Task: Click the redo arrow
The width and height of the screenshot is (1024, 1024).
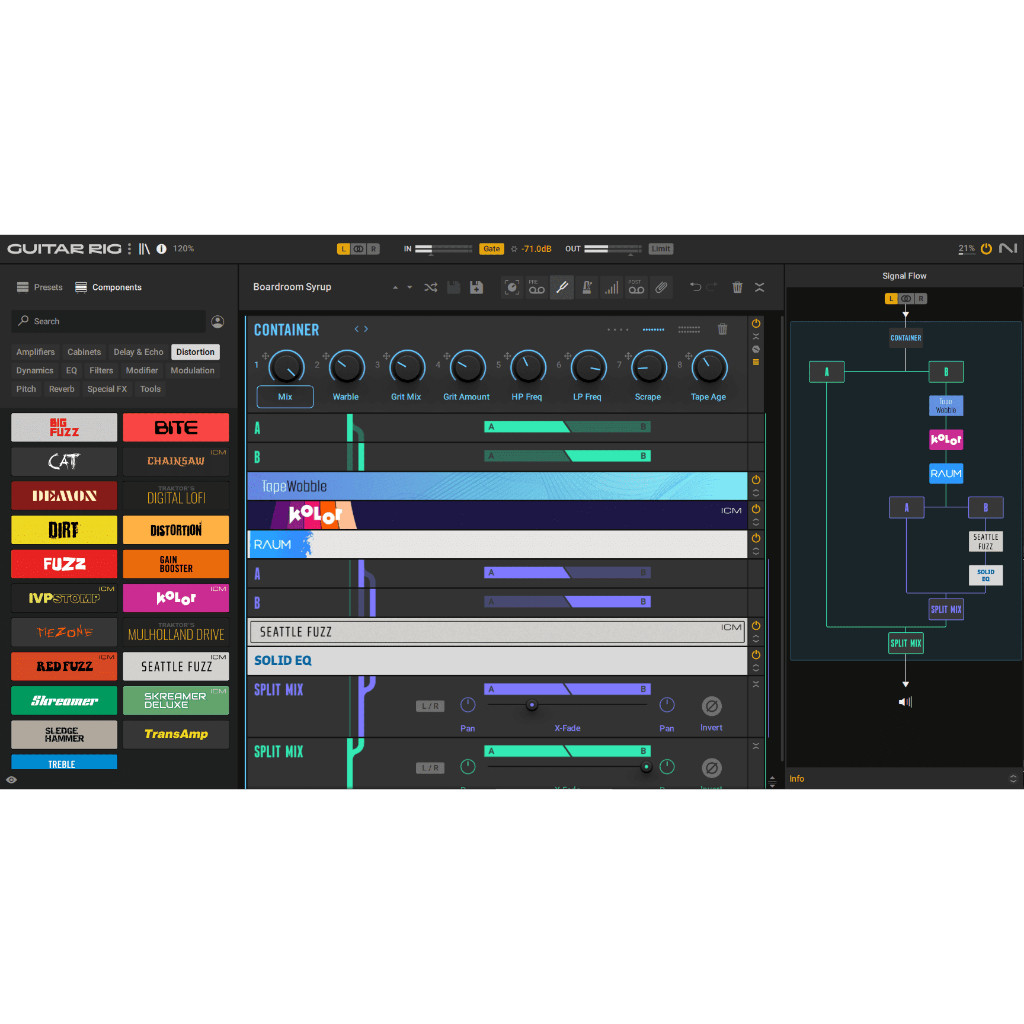Action: 712,287
